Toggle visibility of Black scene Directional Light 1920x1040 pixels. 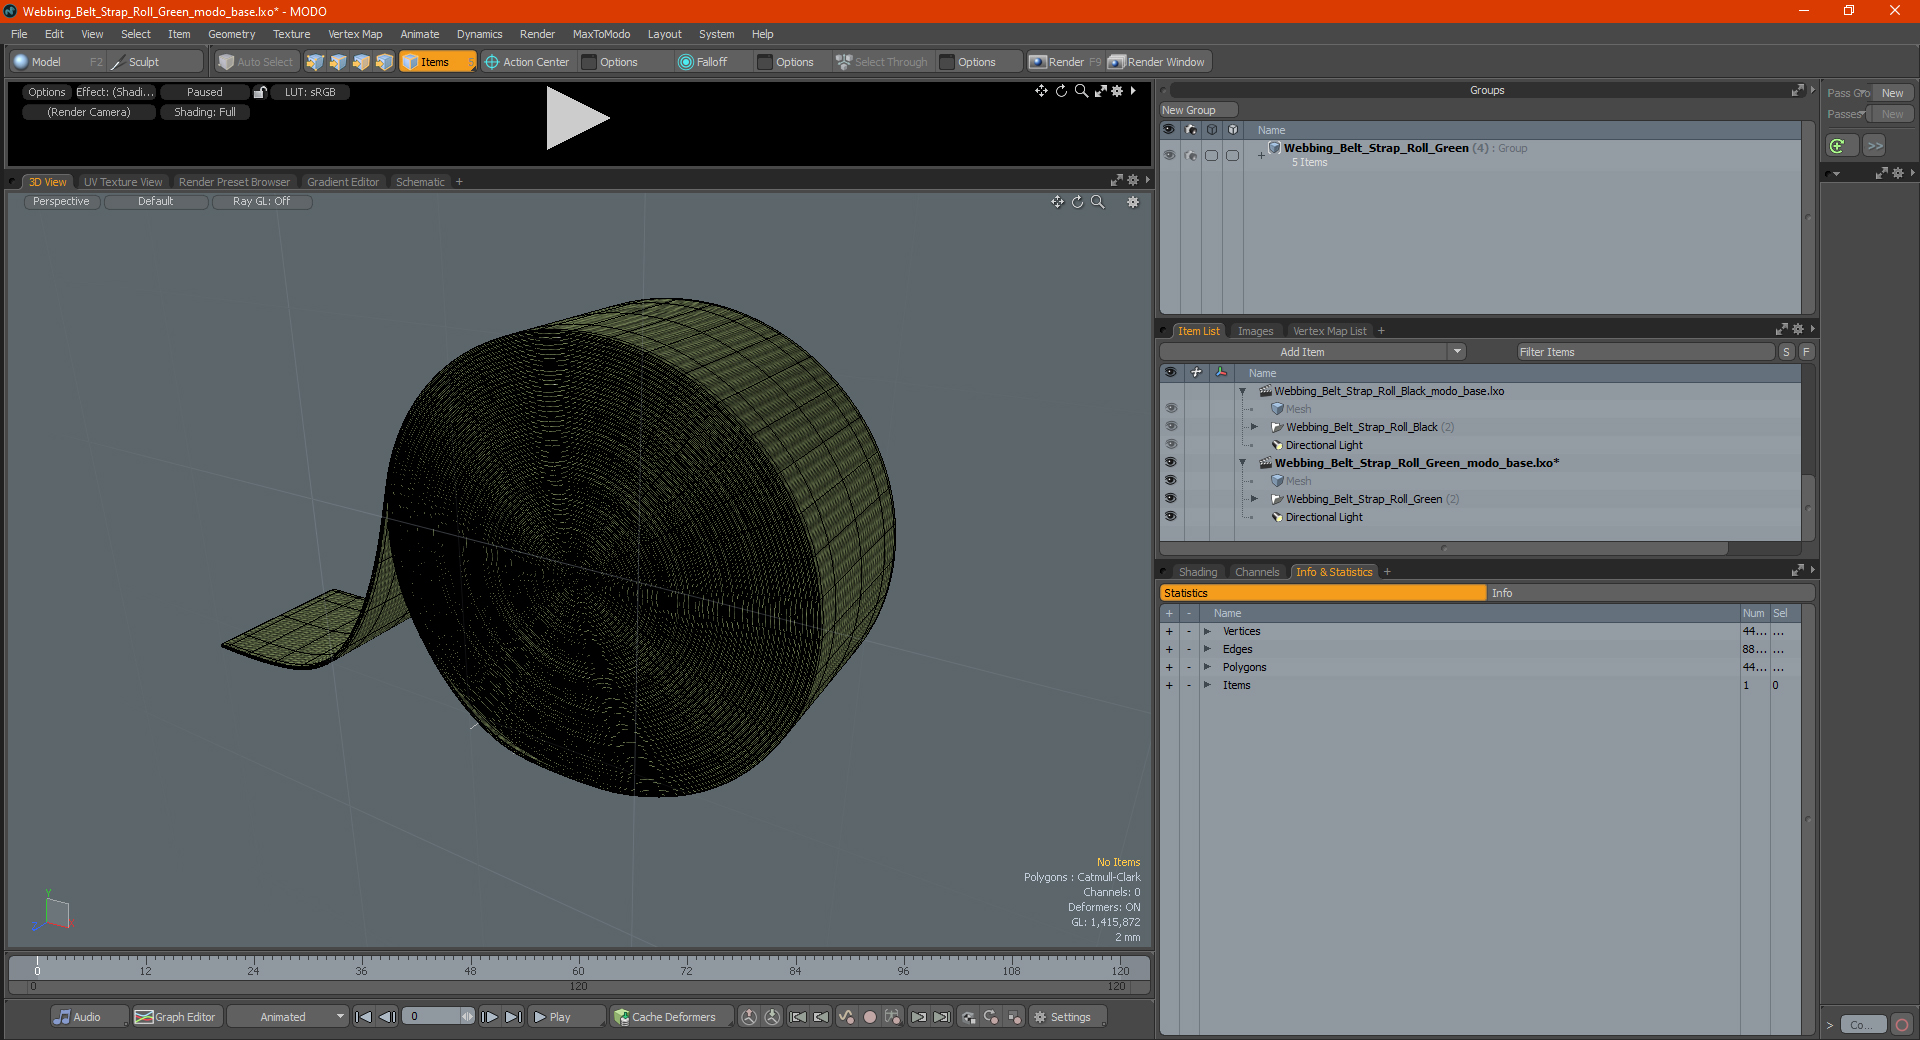tap(1170, 445)
